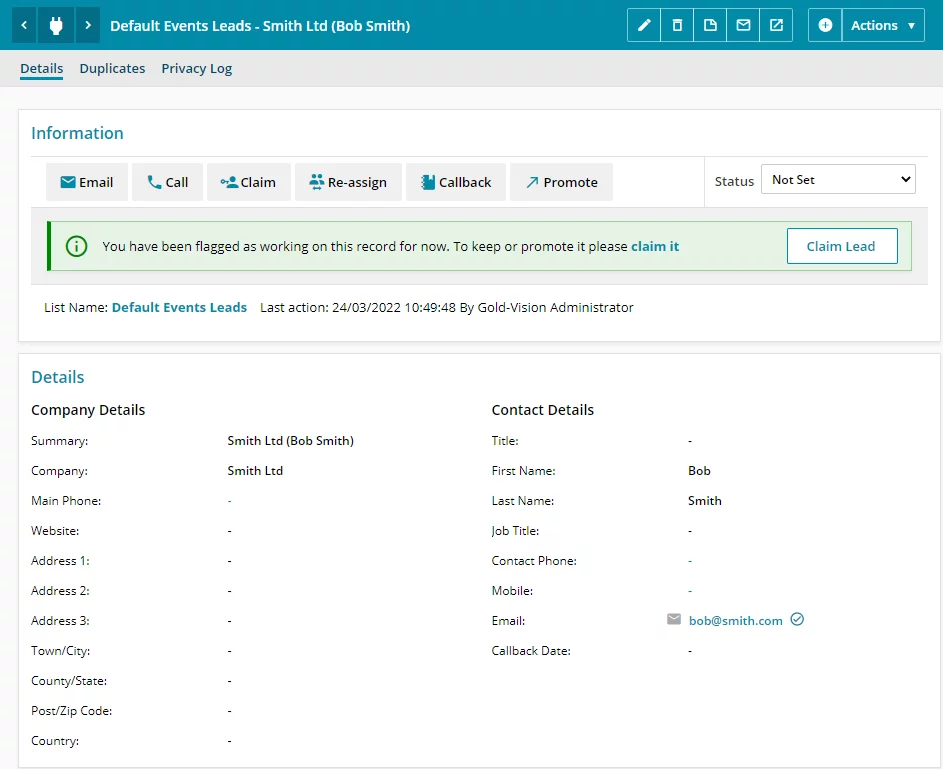Click the trash delete icon
This screenshot has height=769, width=943.
pos(677,25)
